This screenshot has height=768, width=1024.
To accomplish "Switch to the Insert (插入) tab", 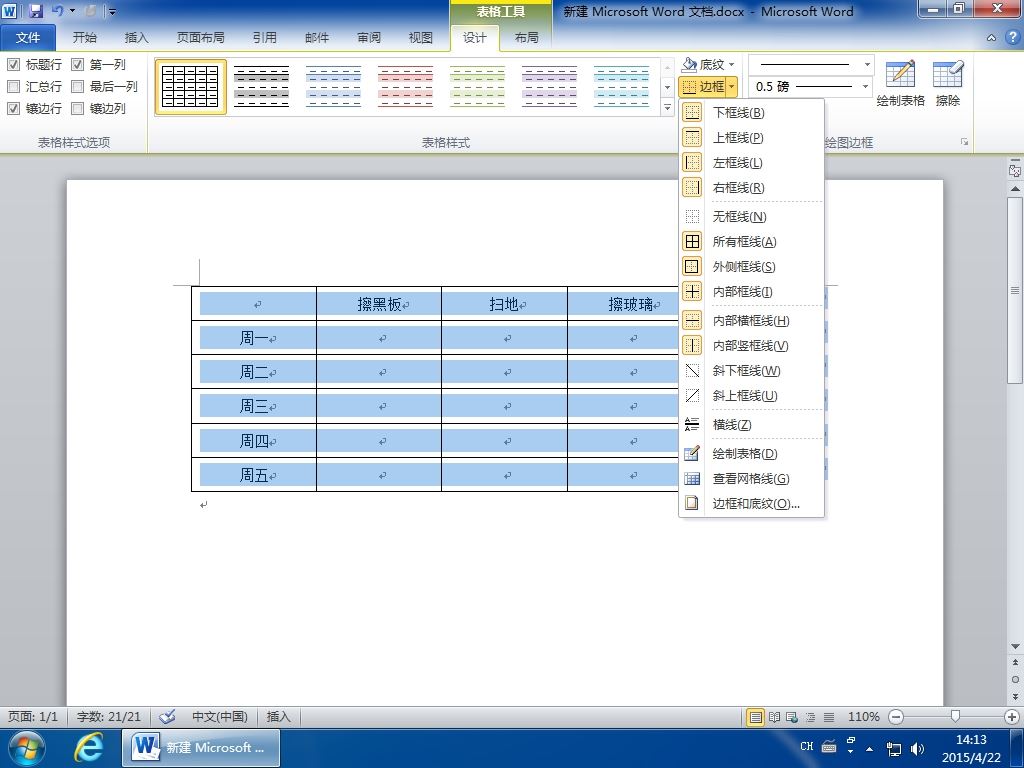I will point(136,37).
